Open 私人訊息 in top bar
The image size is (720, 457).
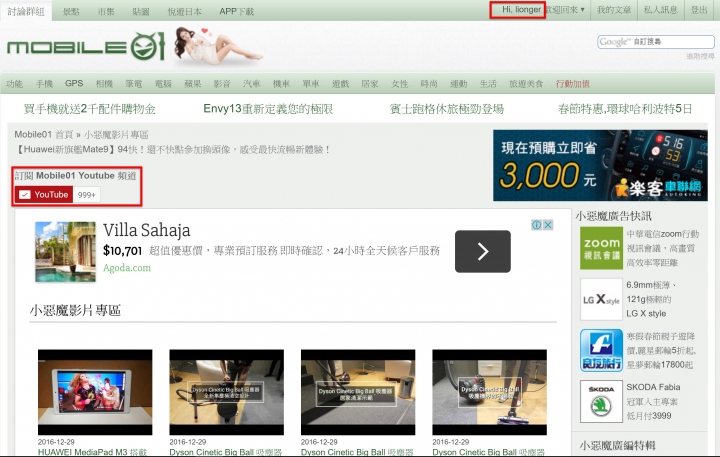tap(661, 10)
